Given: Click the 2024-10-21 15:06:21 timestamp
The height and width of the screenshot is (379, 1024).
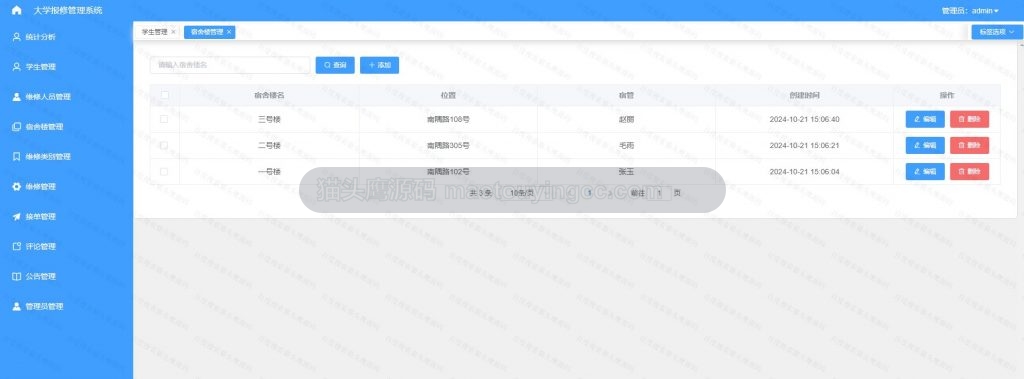Looking at the screenshot, I should pyautogui.click(x=804, y=145).
